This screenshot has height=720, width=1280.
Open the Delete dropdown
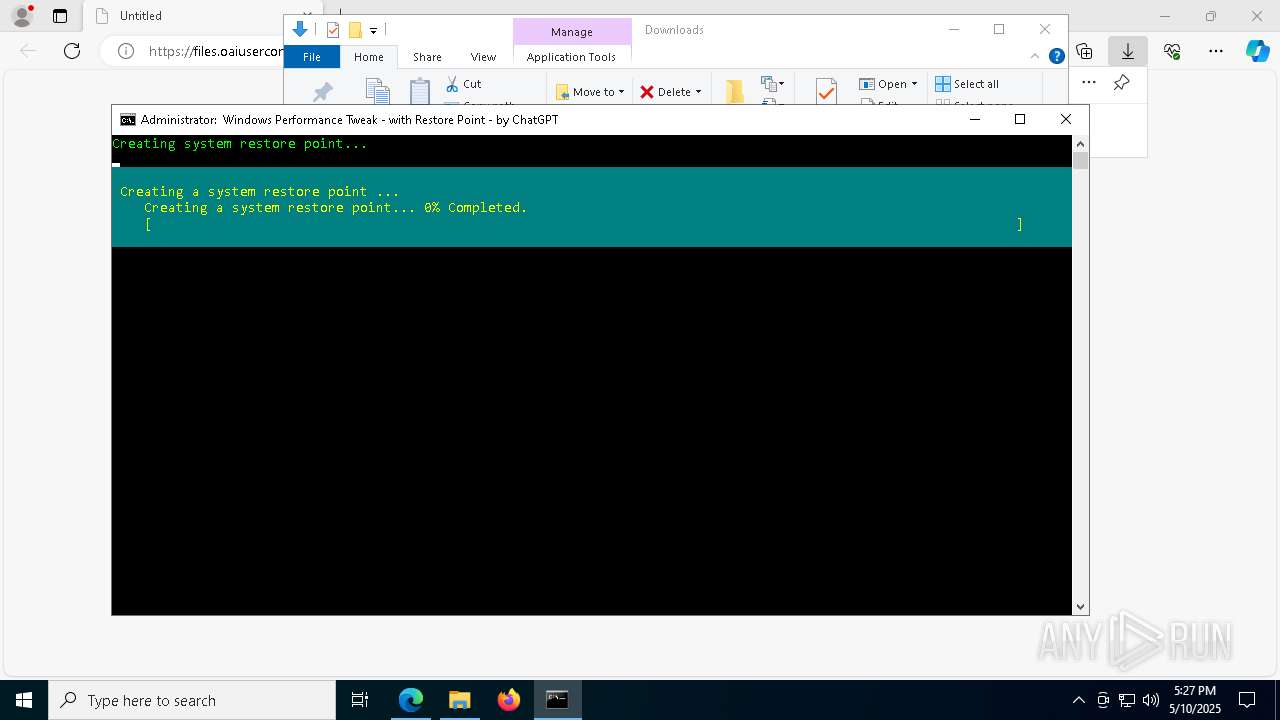(671, 92)
